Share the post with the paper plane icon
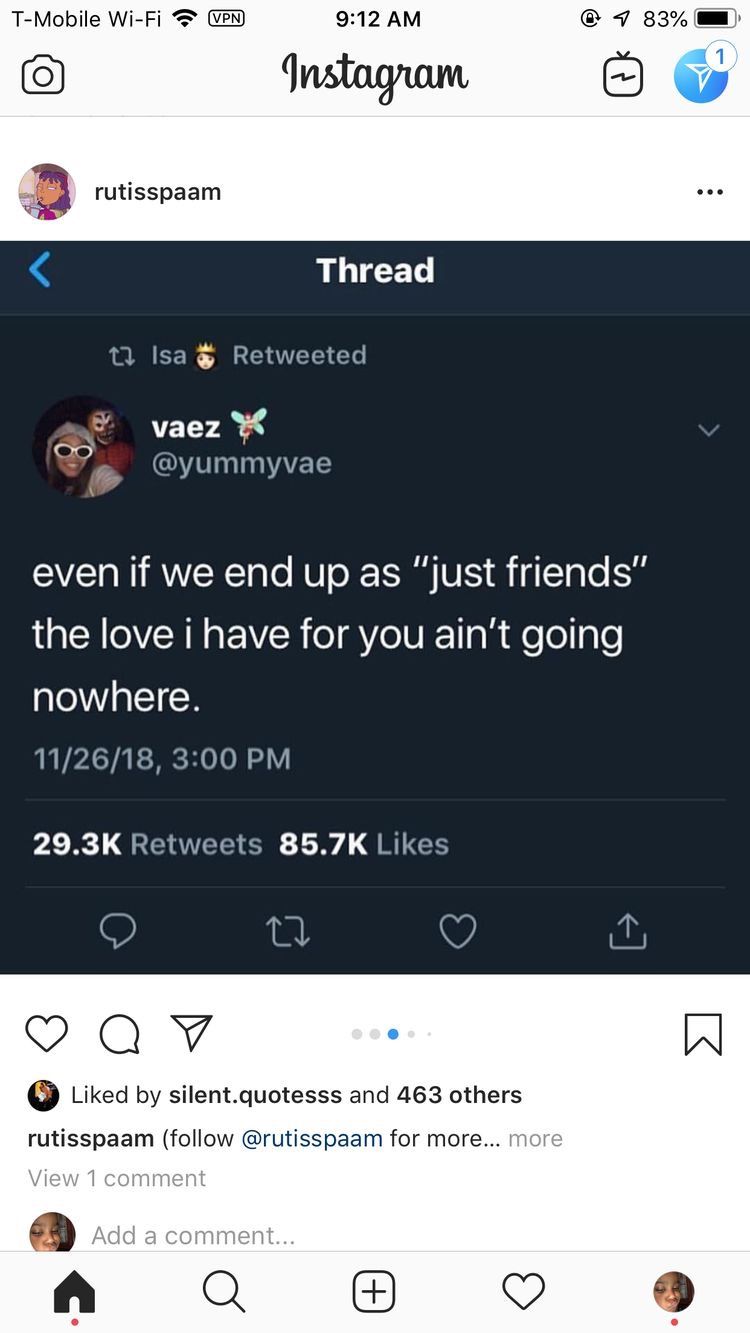The height and width of the screenshot is (1333, 750). [191, 1034]
